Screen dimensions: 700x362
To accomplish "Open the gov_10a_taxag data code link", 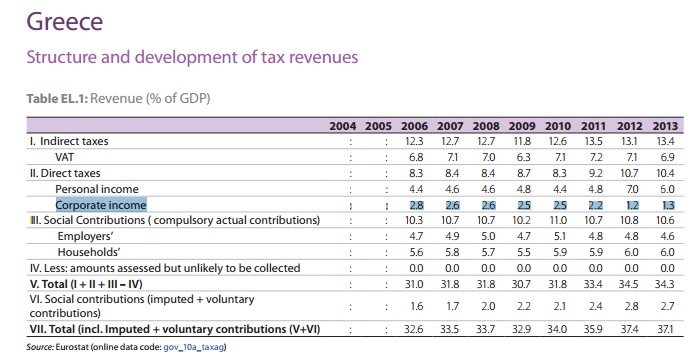I will (x=194, y=347).
